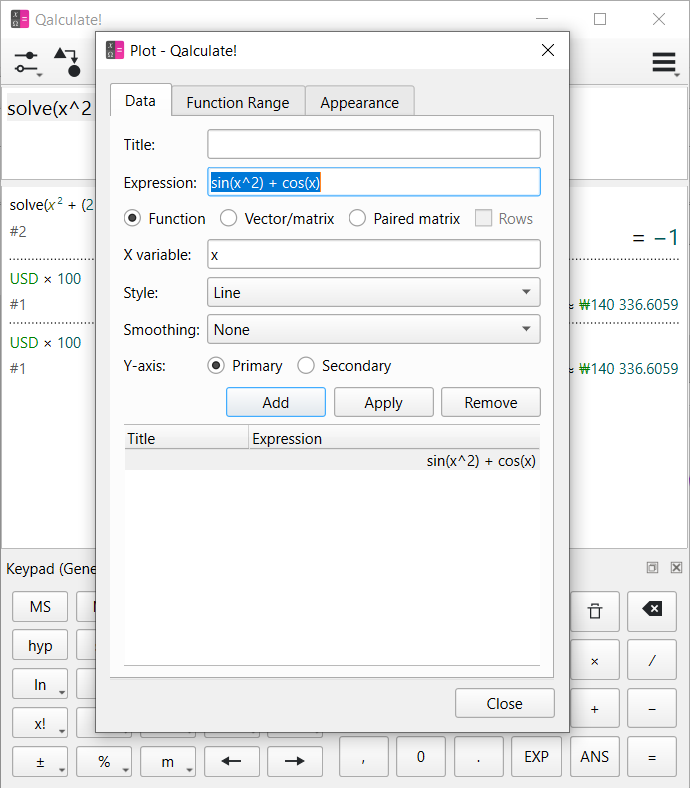Click the right arrow cursor keypad button

coord(294,761)
